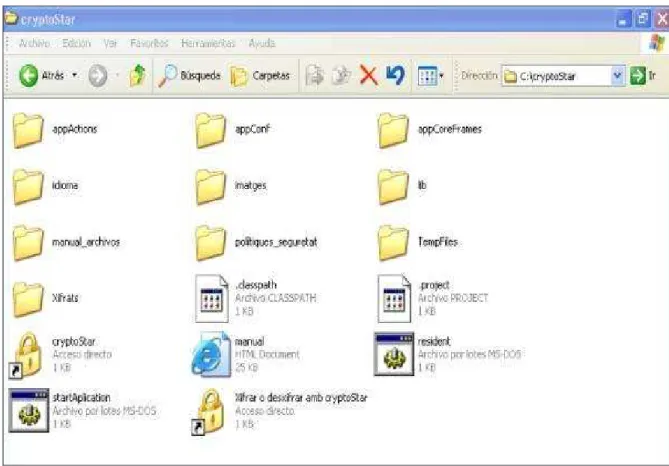The image size is (669, 466).
Task: Minimize the cryptoStar window
Action: coord(622,19)
